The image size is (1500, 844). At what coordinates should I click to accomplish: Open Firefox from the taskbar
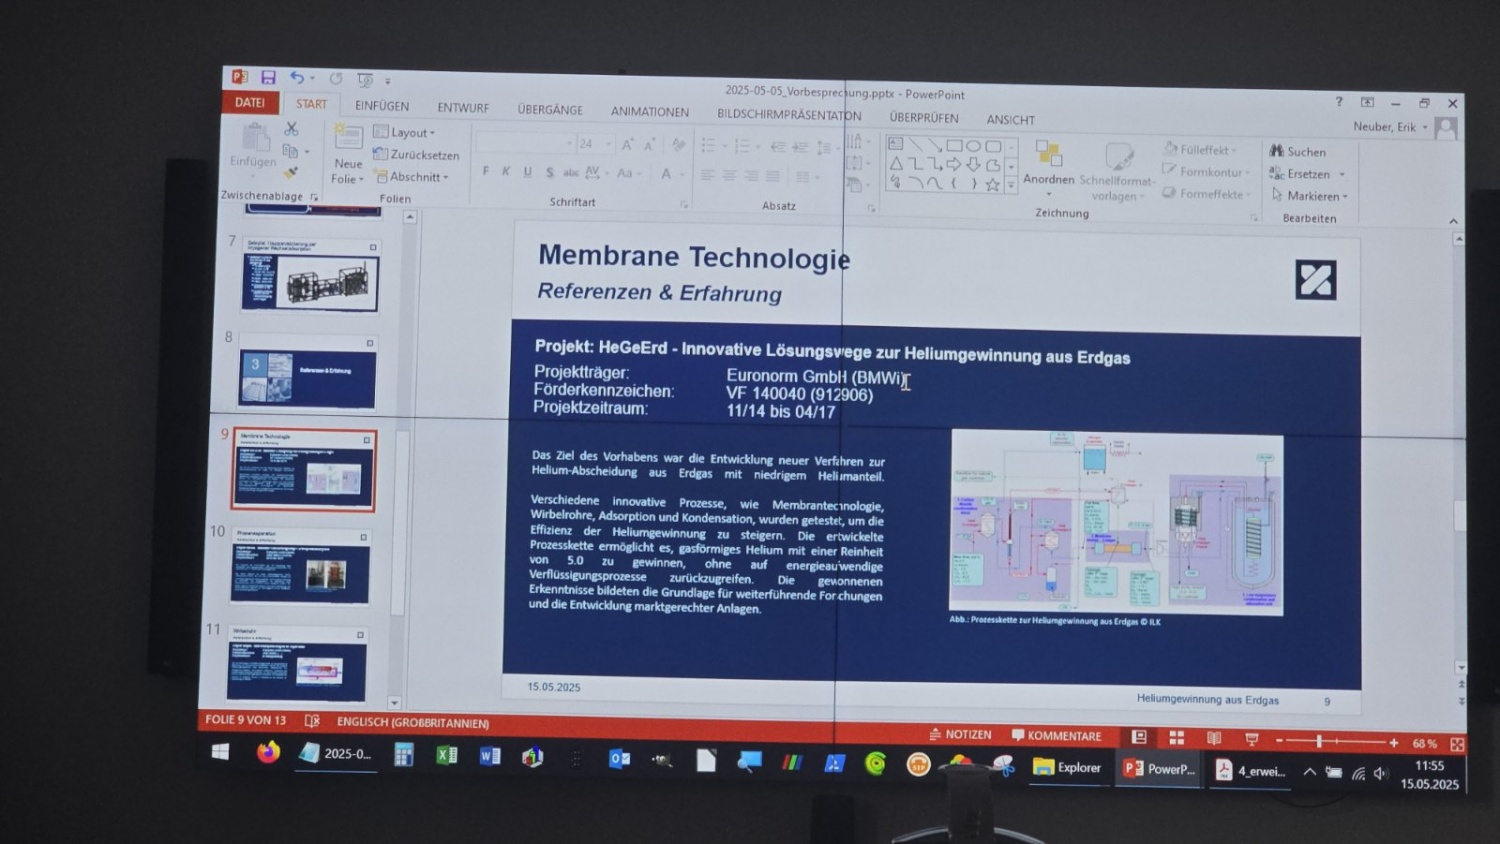[x=268, y=752]
